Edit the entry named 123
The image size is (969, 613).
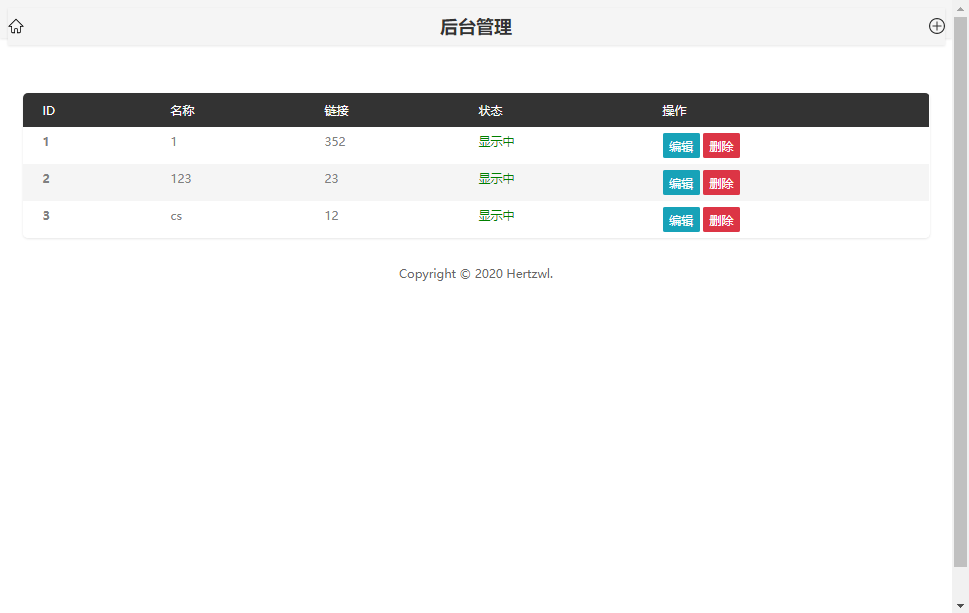(x=681, y=183)
